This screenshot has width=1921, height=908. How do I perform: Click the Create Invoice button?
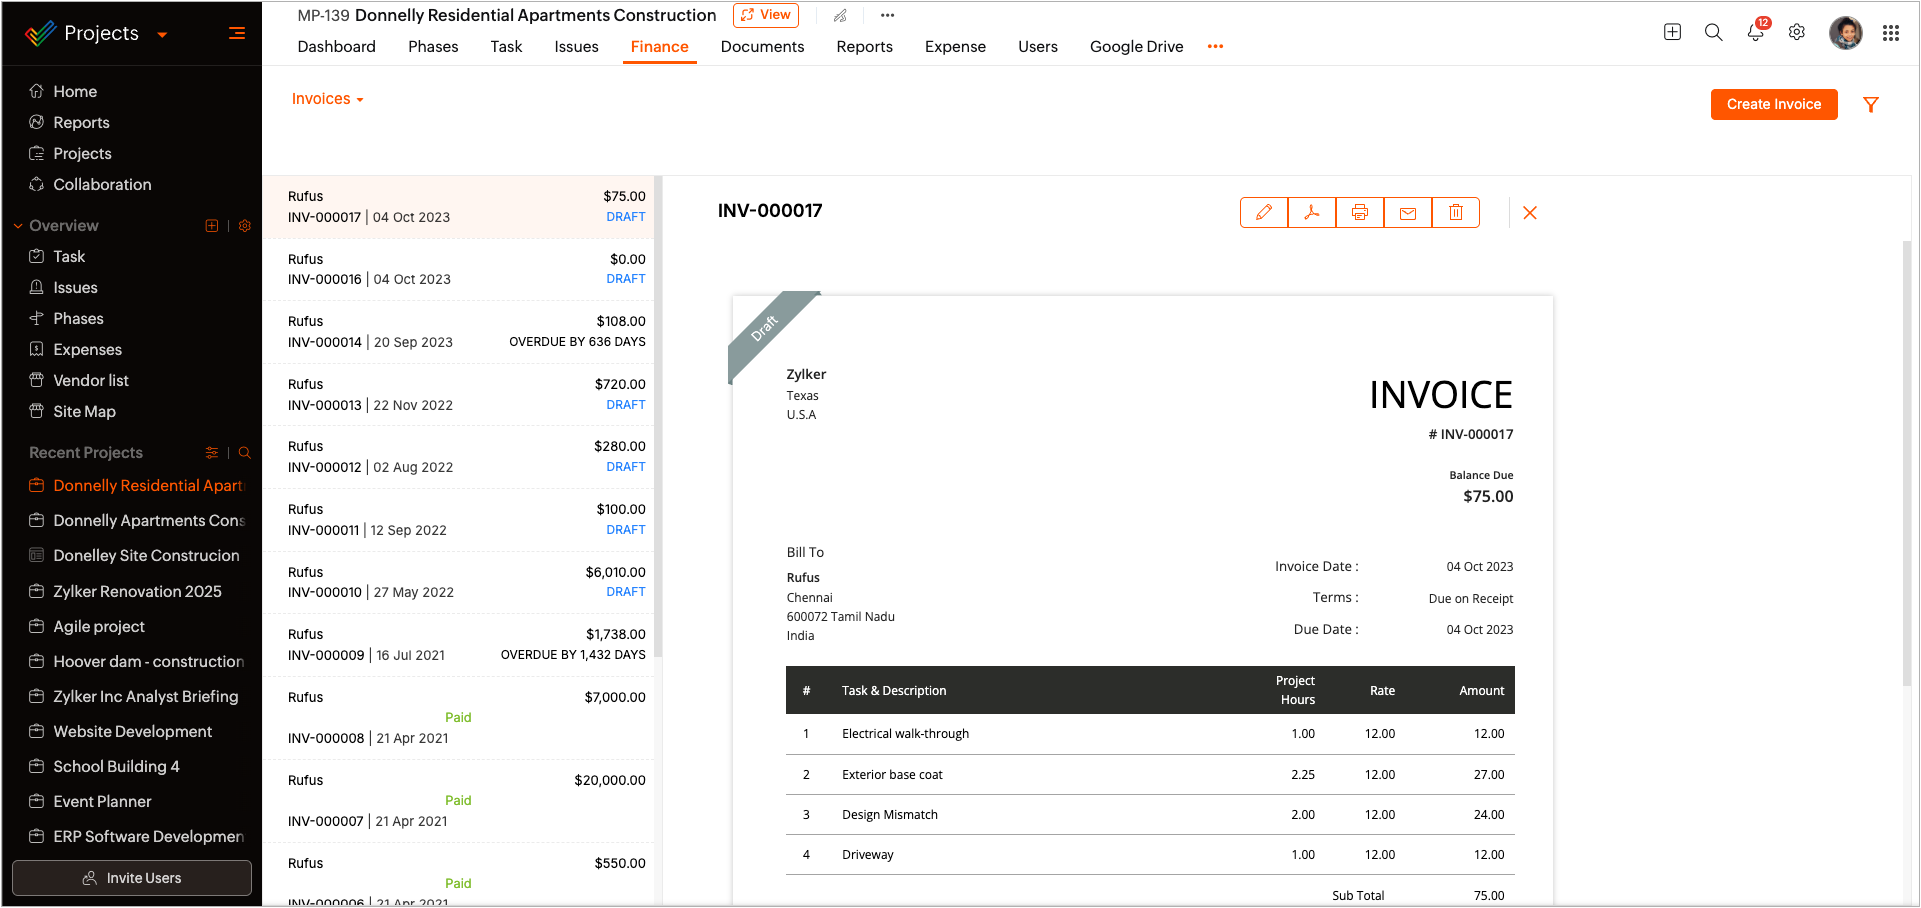(1774, 104)
